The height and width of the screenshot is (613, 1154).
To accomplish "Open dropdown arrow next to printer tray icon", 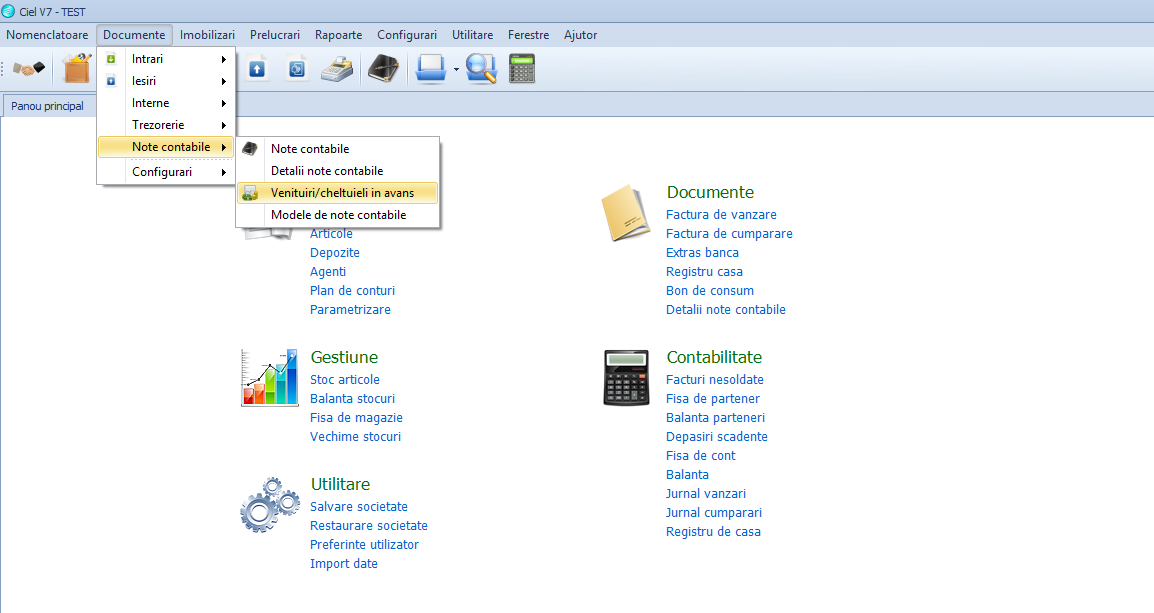I will point(456,70).
